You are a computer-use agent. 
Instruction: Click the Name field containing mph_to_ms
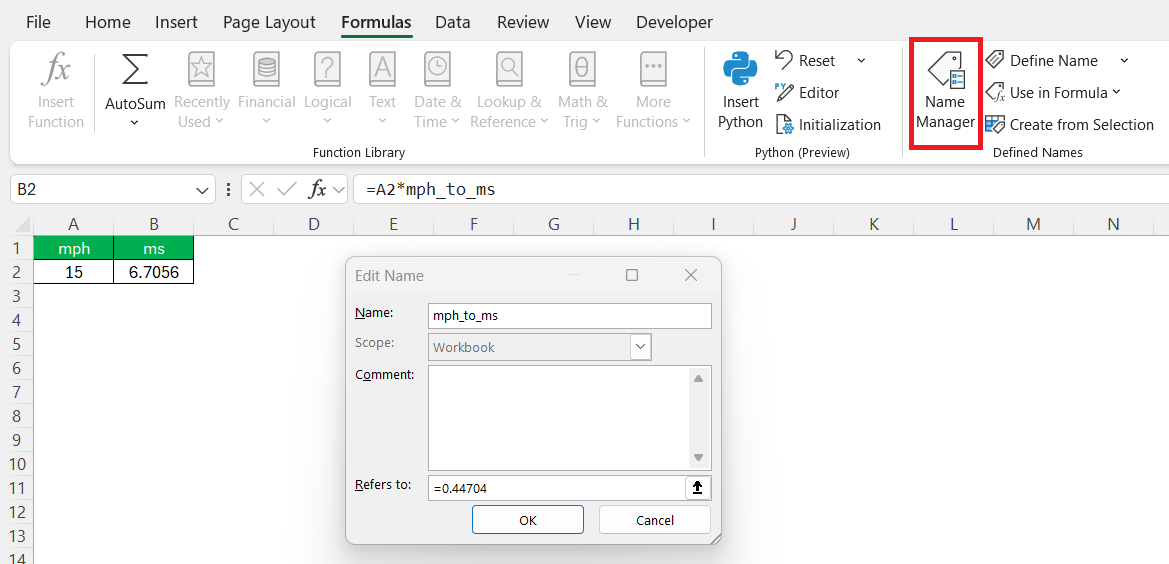[x=570, y=316]
